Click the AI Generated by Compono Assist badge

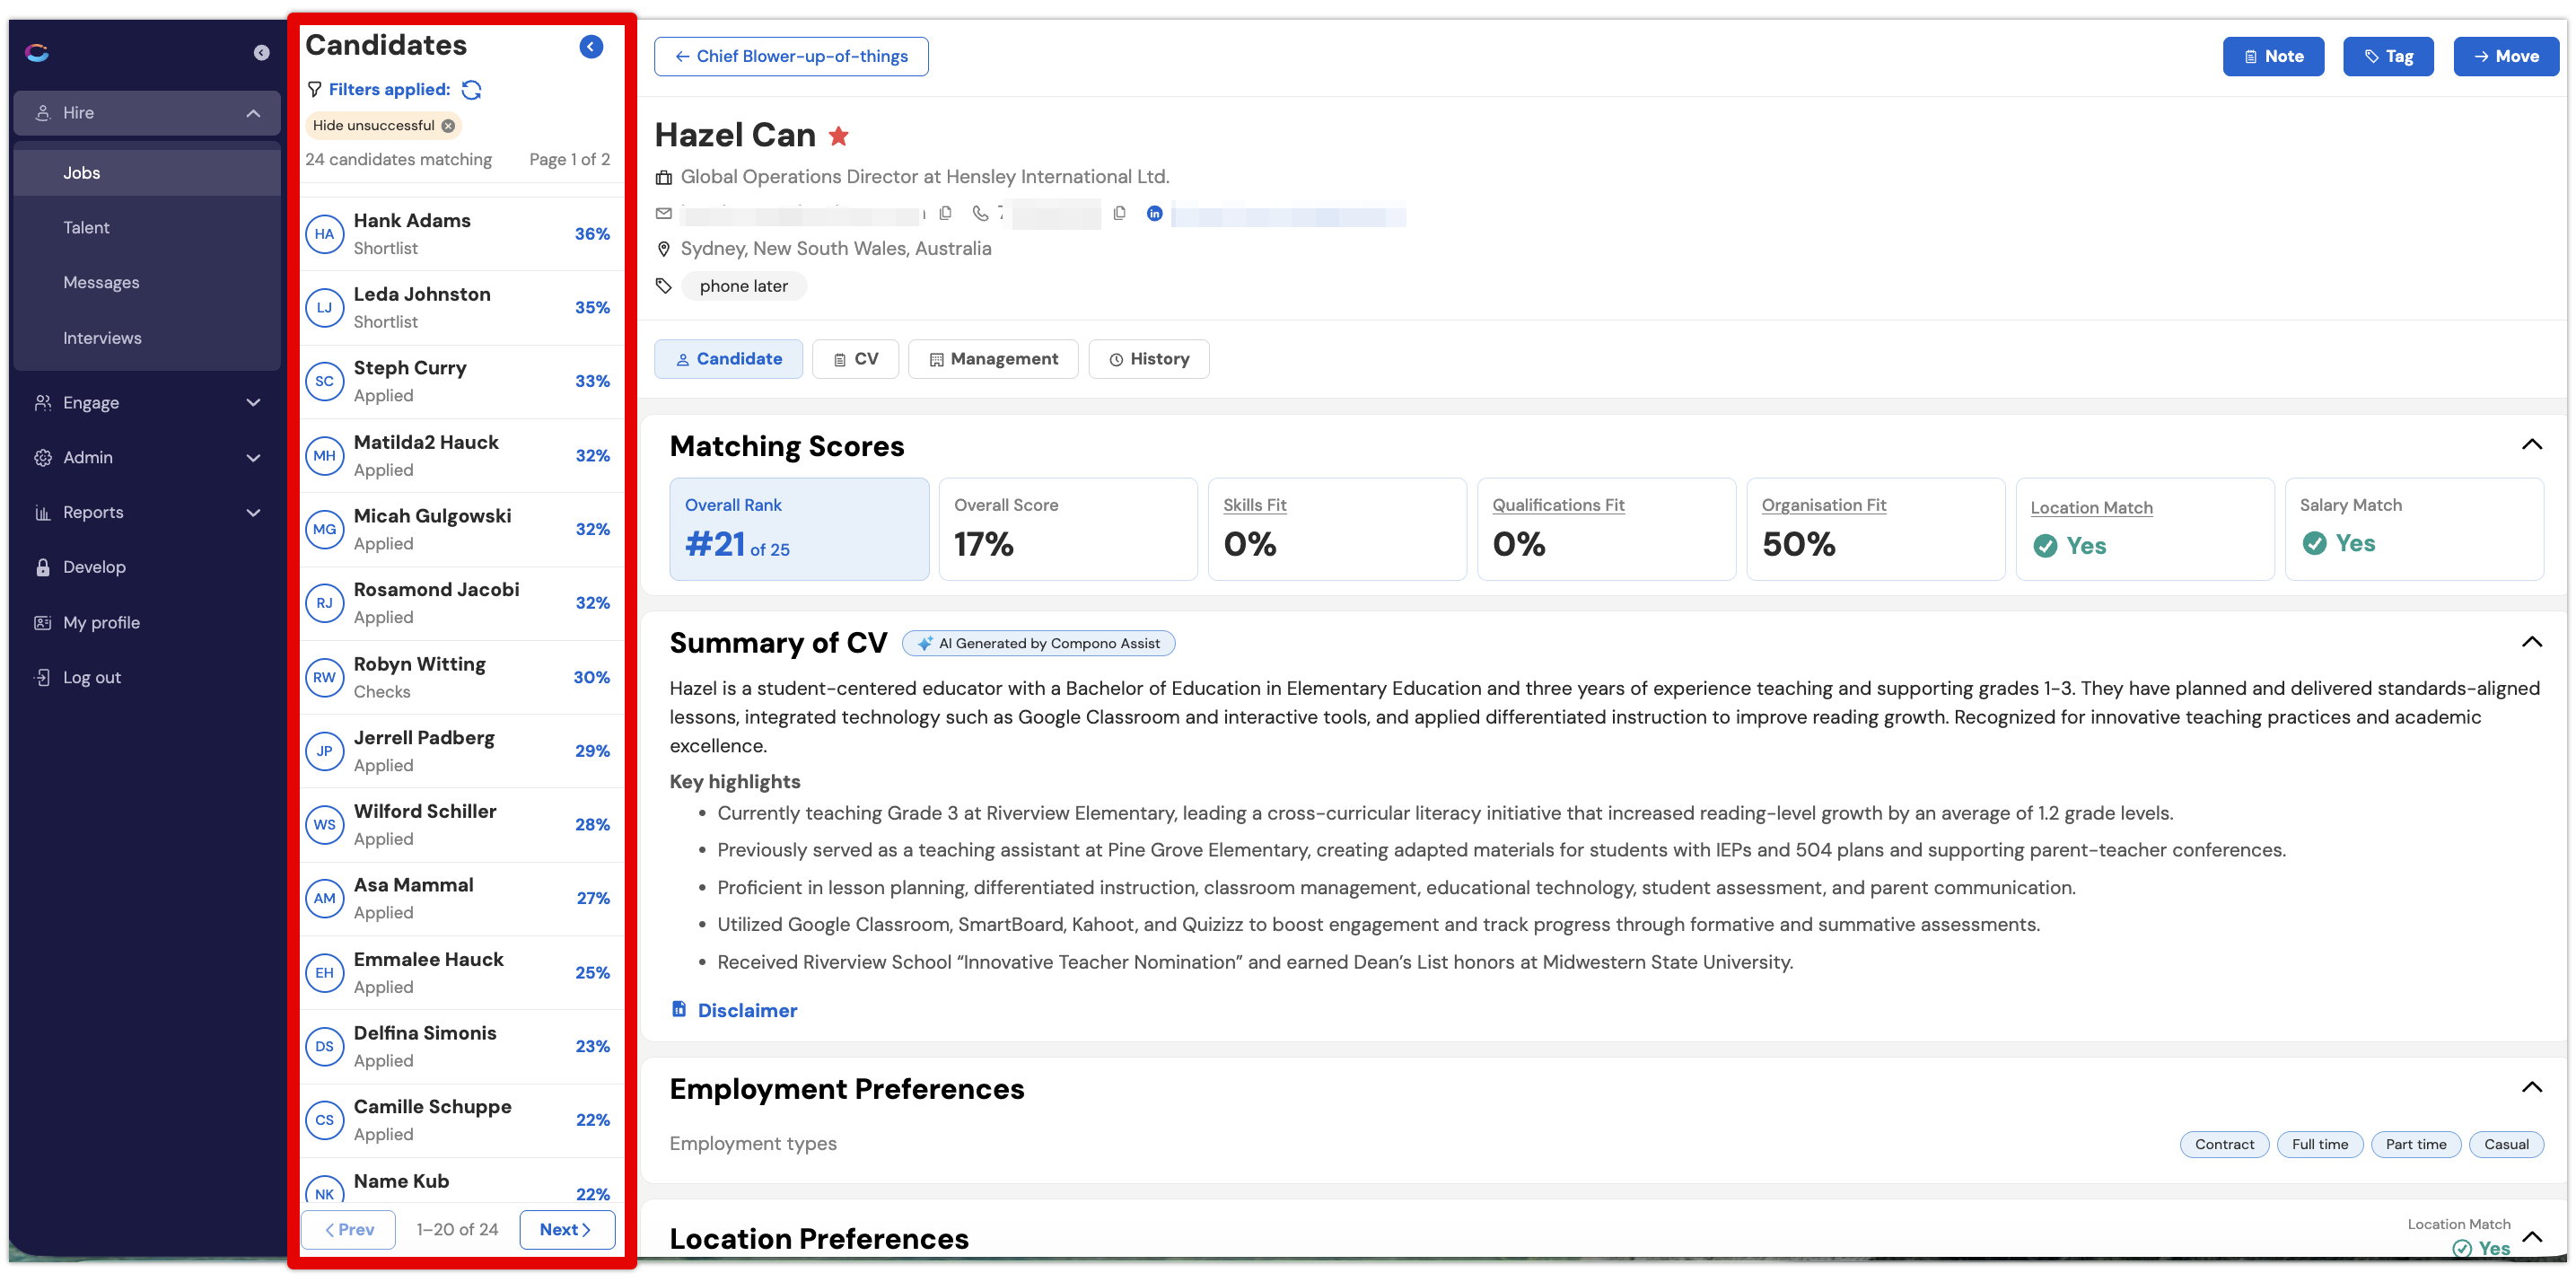(x=1038, y=644)
